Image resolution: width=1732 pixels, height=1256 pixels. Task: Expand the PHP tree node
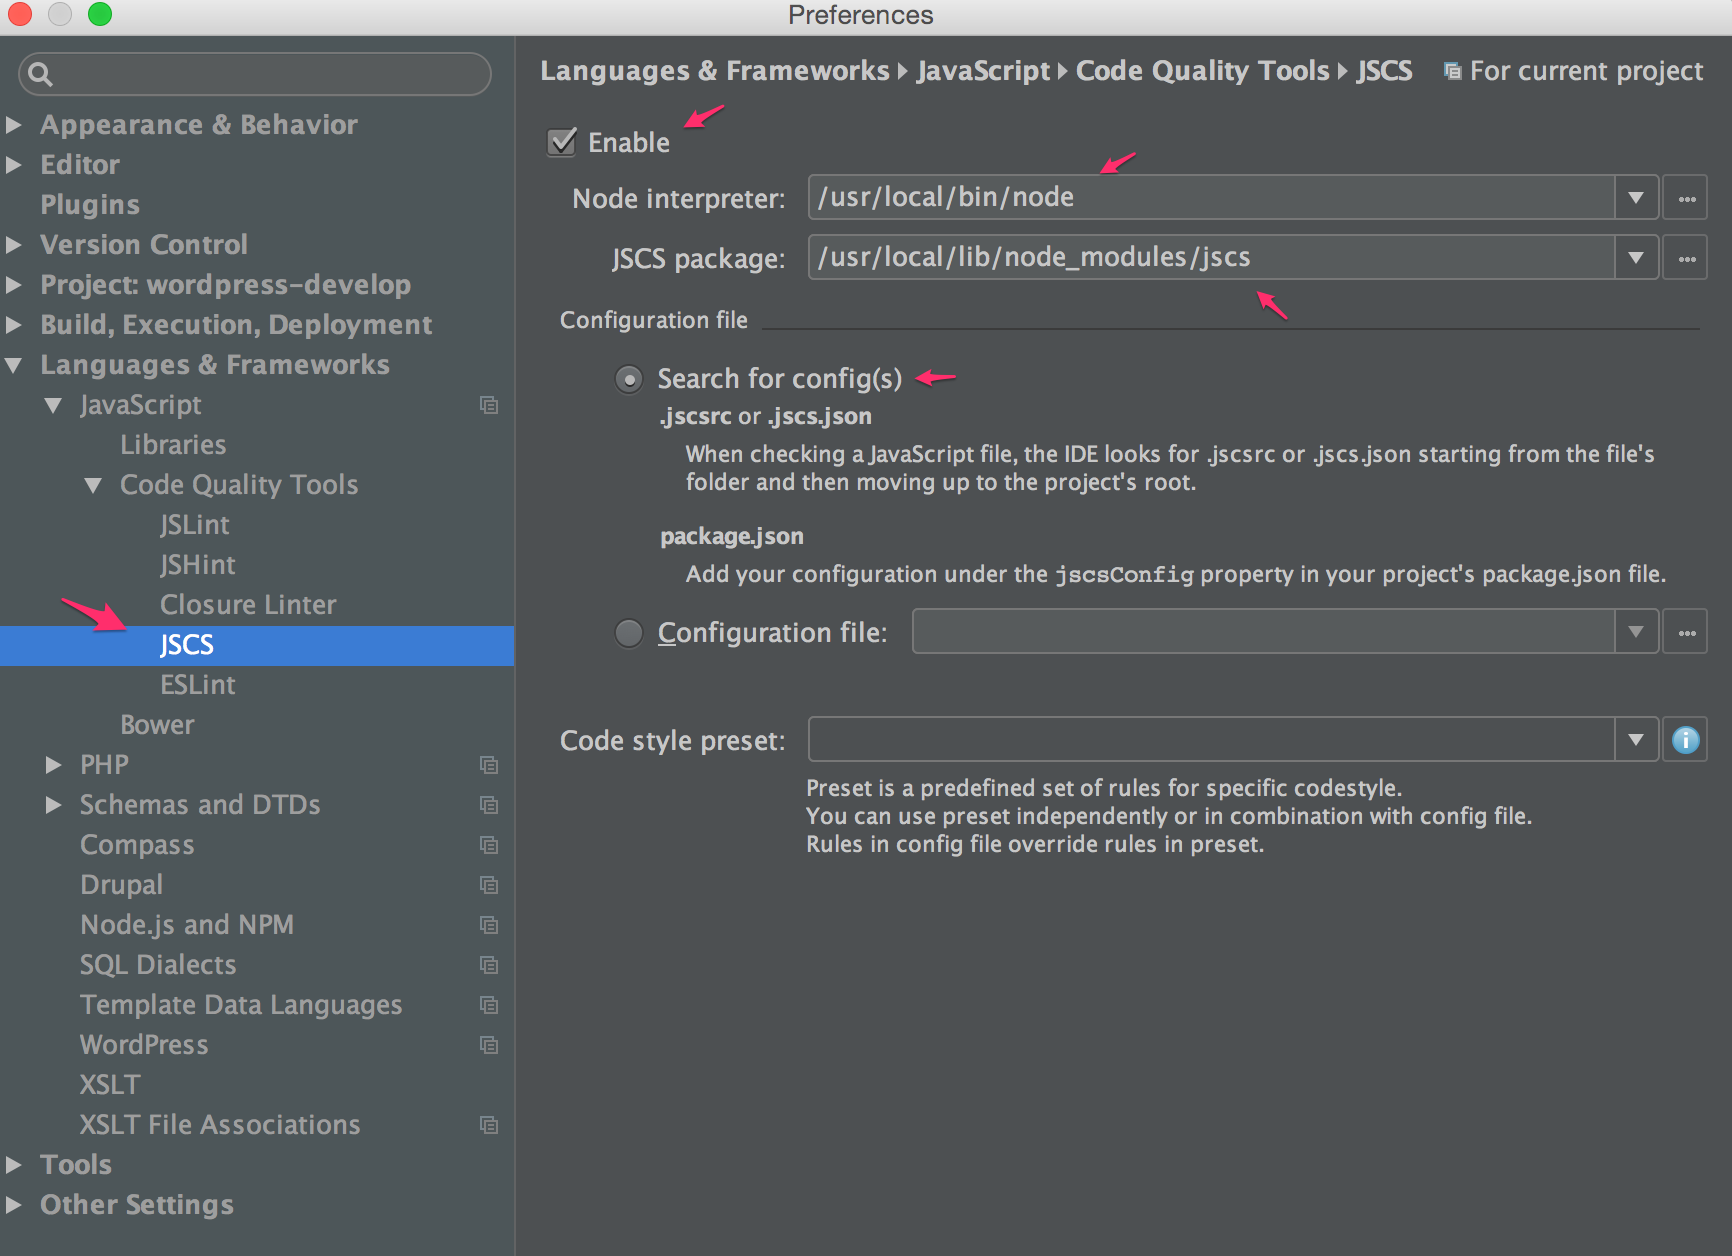point(54,765)
